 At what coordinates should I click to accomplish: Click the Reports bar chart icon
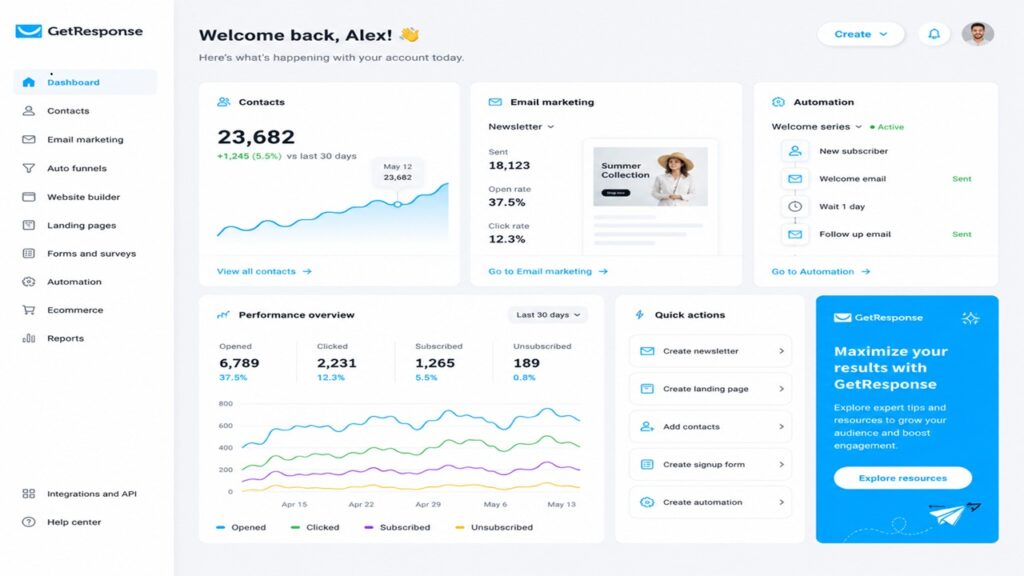[x=28, y=338]
